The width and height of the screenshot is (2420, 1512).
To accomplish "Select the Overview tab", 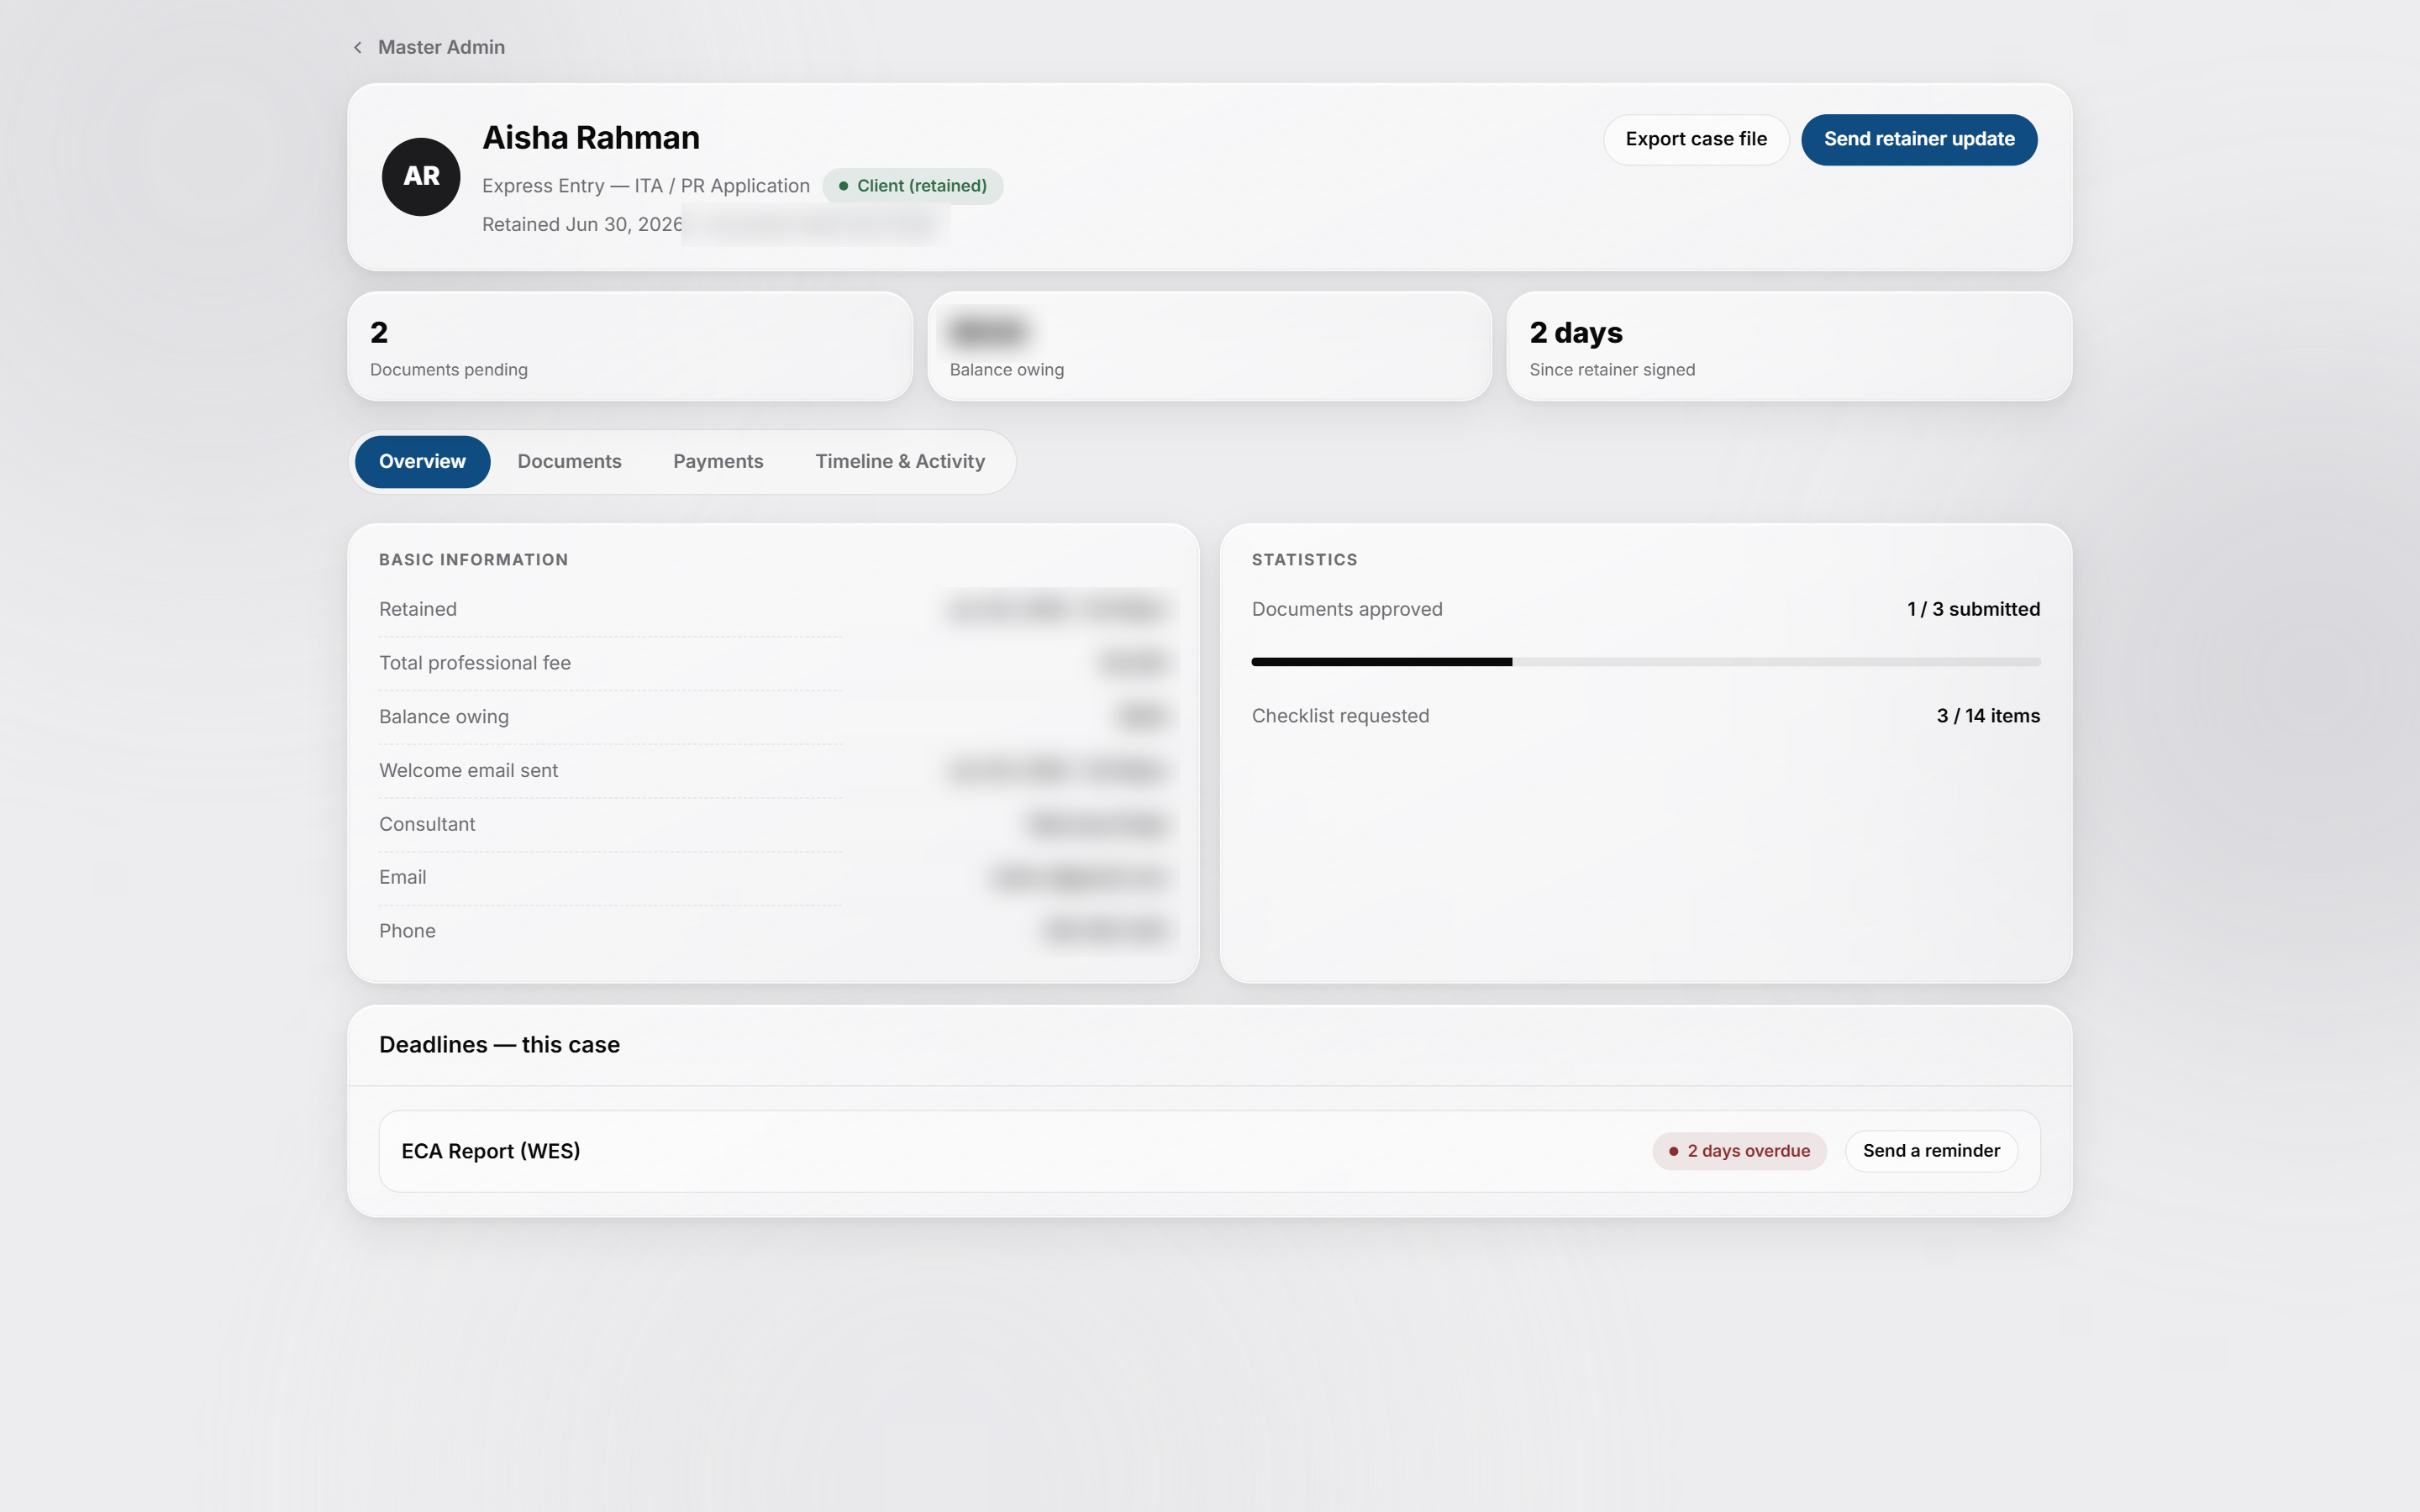I will pos(422,461).
